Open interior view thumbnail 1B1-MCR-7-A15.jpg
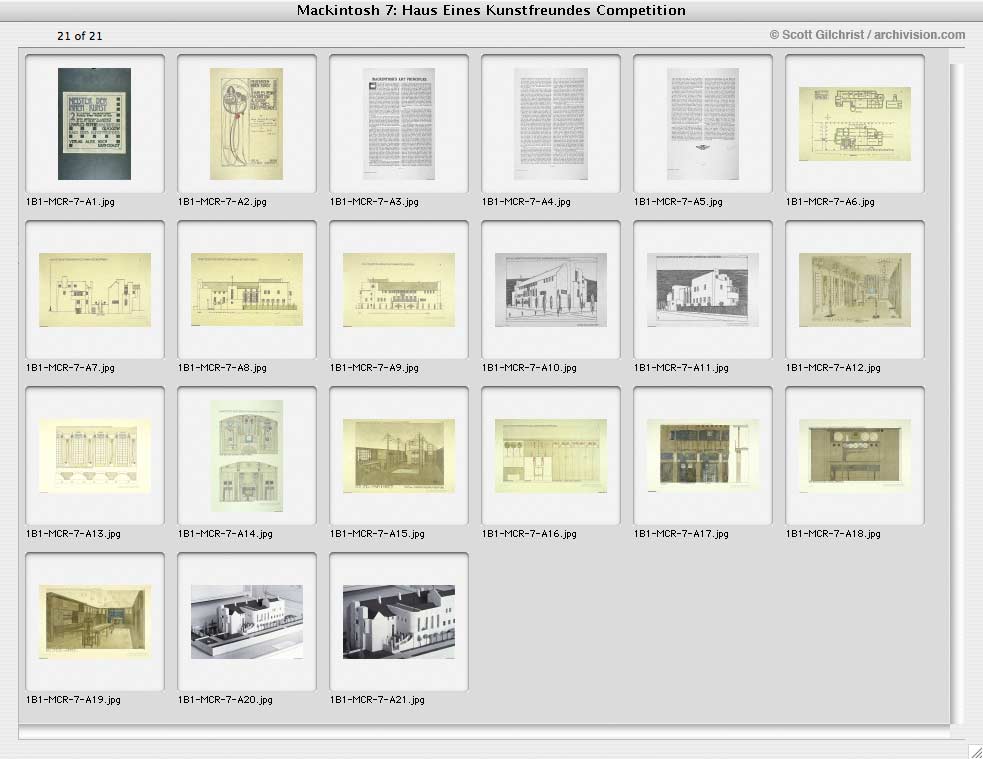Image resolution: width=983 pixels, height=759 pixels. pyautogui.click(x=399, y=456)
